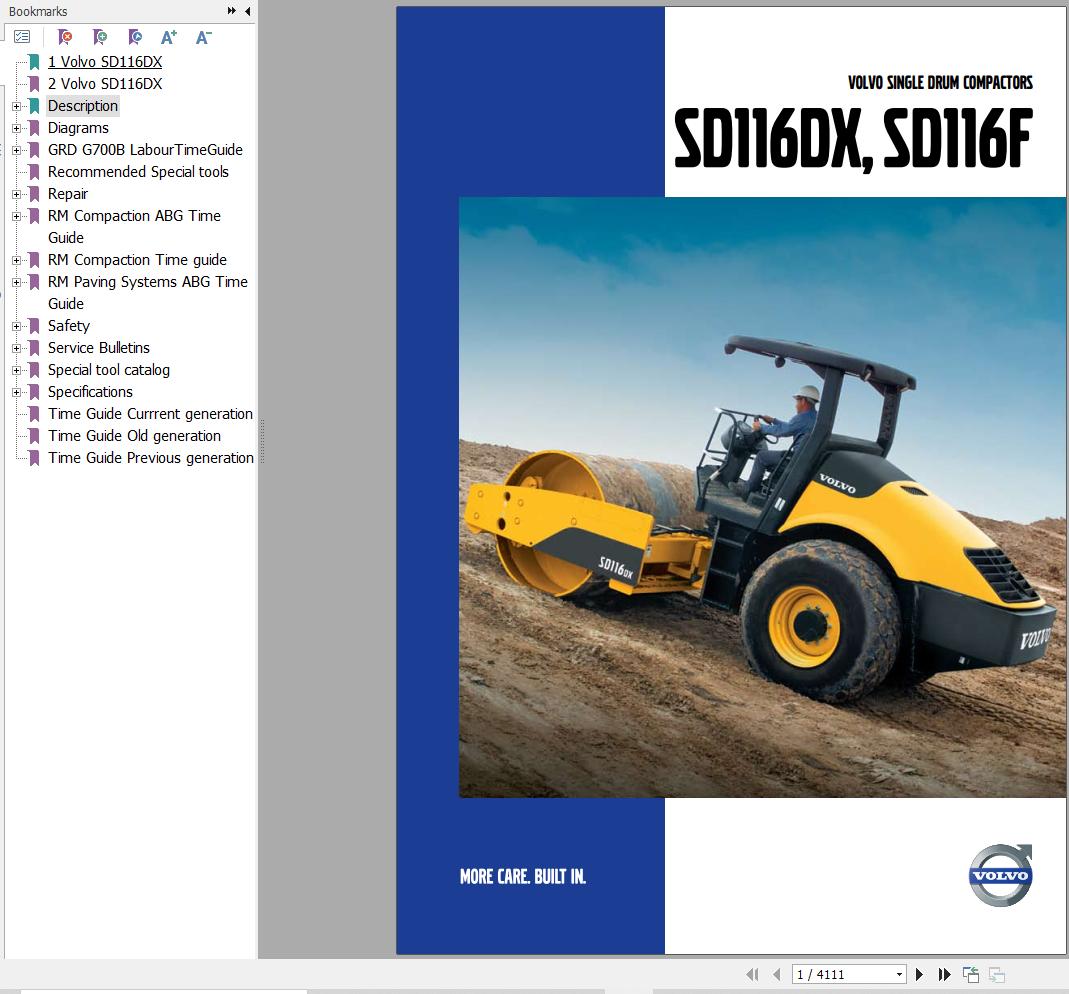Open the Repair bookmark

pos(68,194)
